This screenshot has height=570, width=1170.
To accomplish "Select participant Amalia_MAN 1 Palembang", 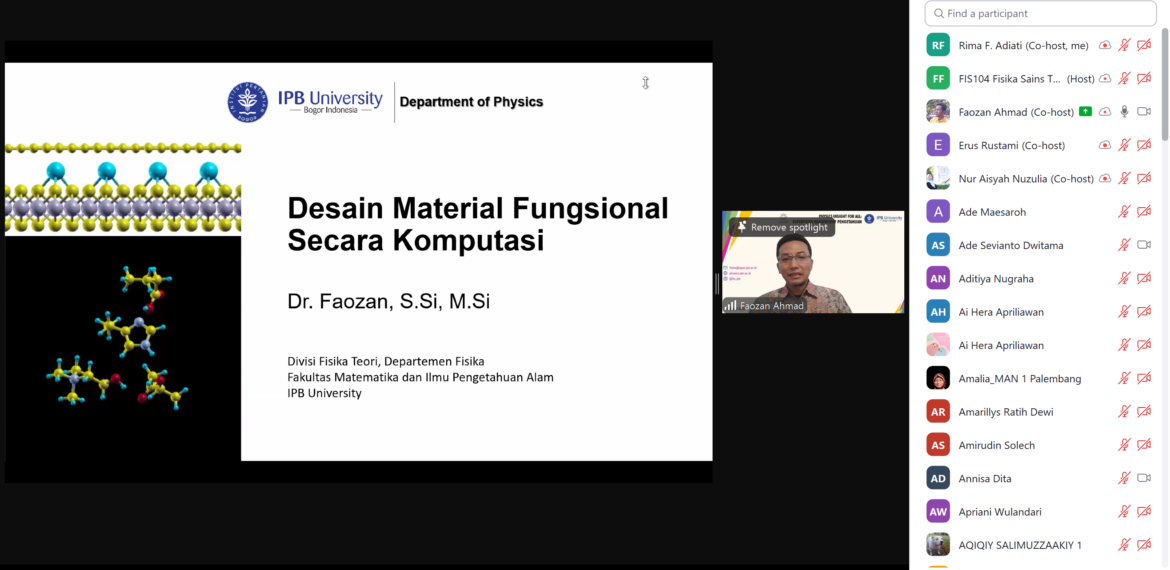I will point(1019,379).
